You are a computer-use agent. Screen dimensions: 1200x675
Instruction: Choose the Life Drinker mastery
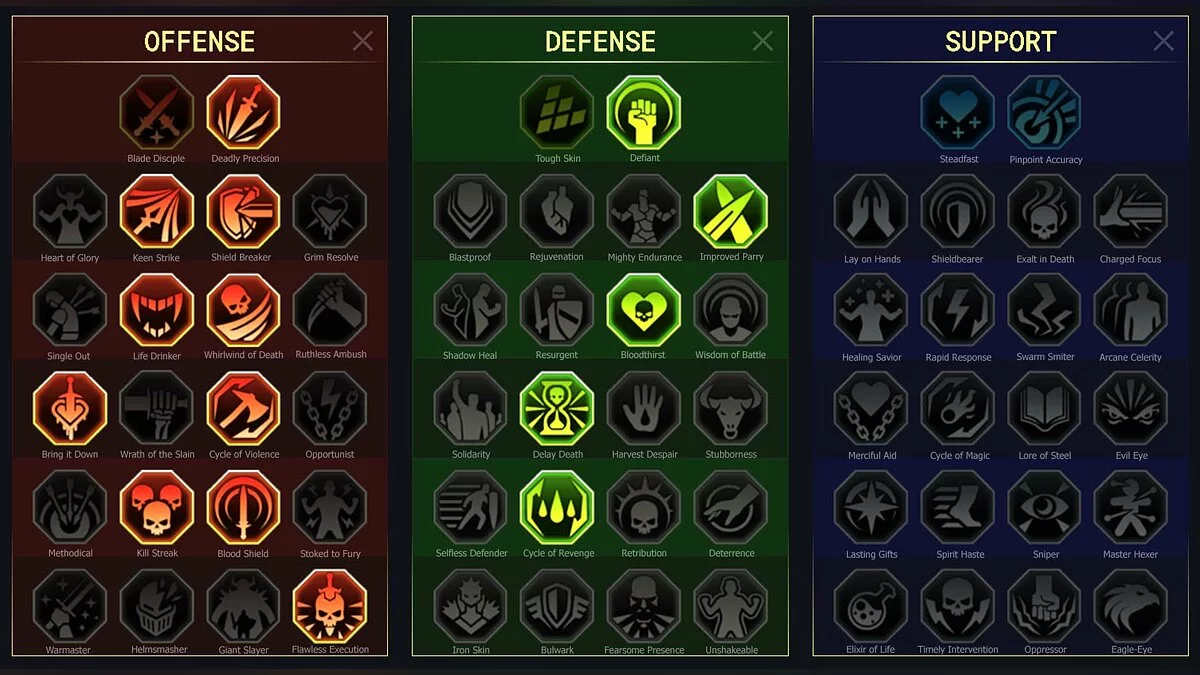pyautogui.click(x=156, y=310)
